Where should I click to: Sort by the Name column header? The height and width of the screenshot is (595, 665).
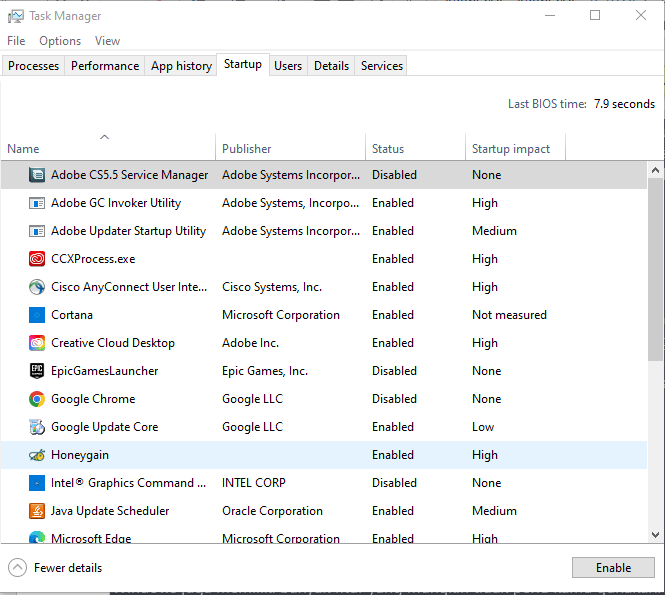coord(108,147)
